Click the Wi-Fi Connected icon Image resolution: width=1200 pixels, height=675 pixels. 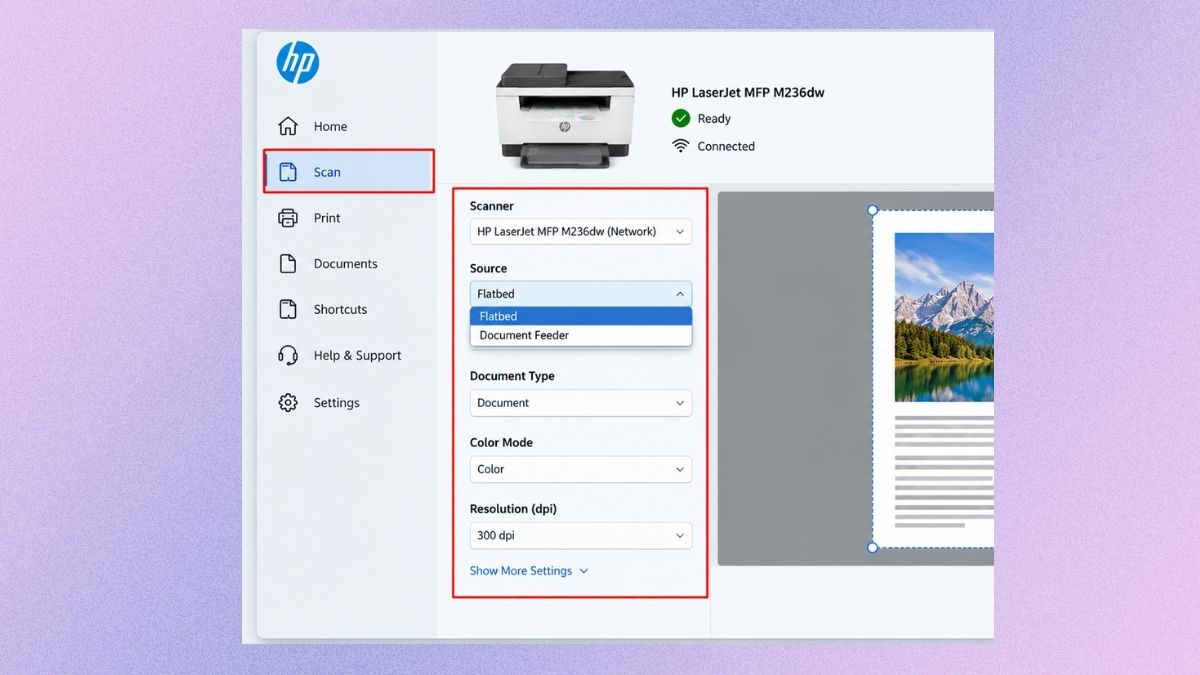tap(681, 146)
